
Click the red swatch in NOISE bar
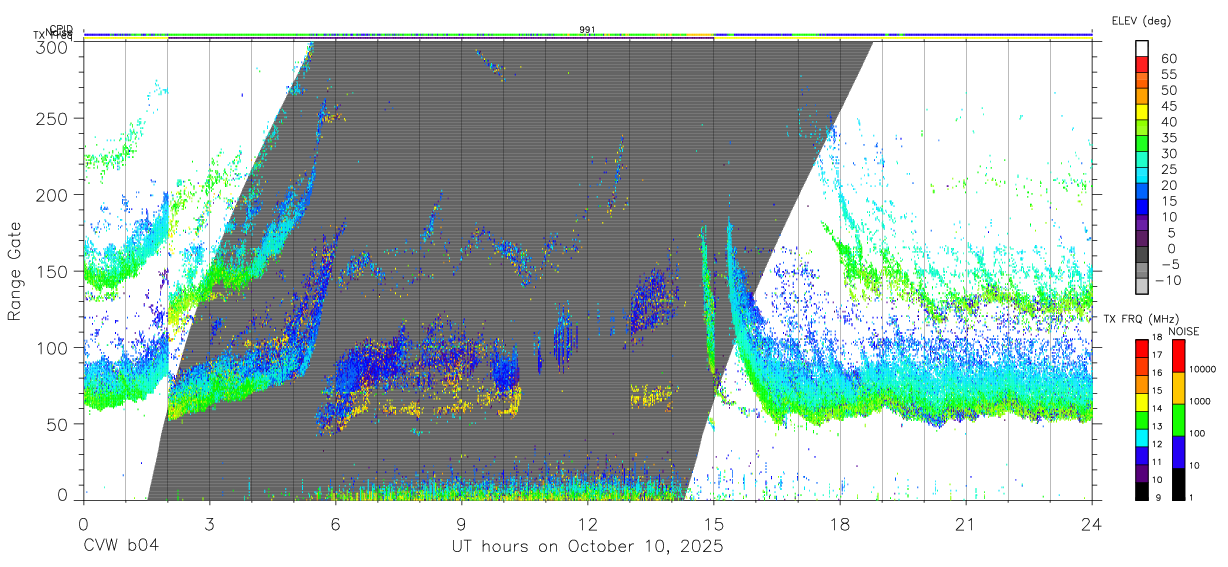coord(1177,355)
